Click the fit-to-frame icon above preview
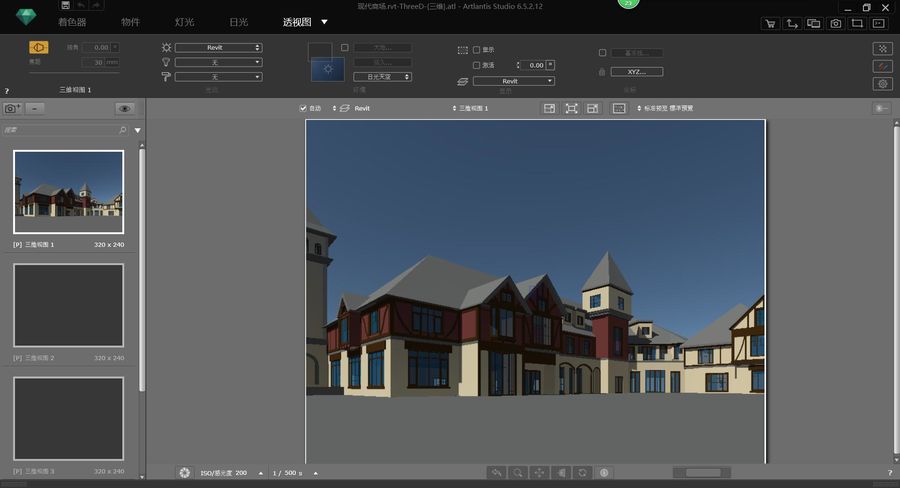900x488 pixels. [571, 109]
